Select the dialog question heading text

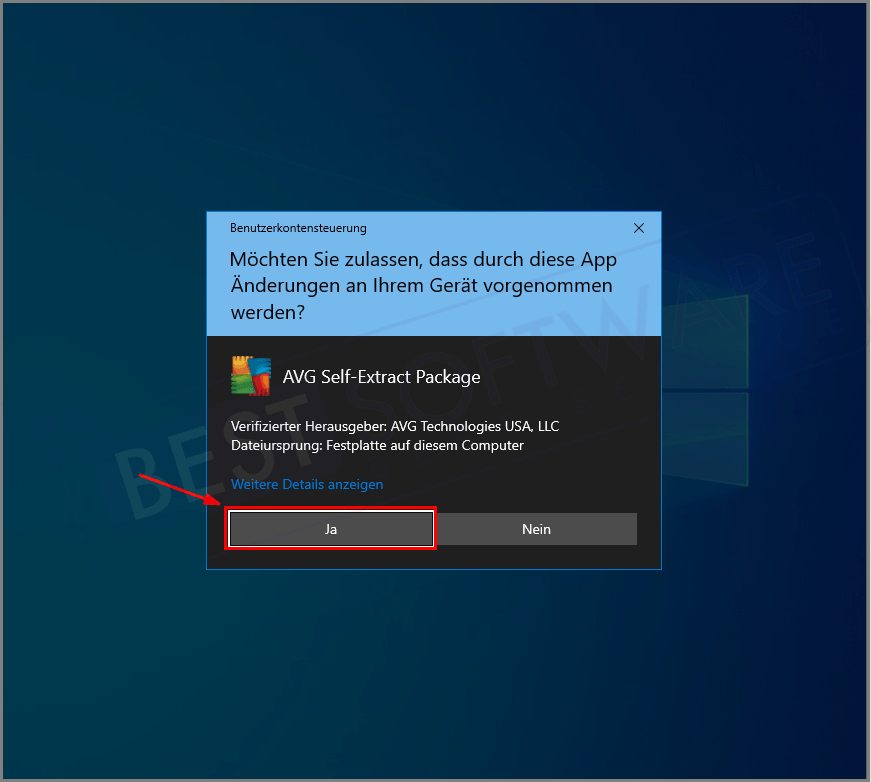(x=420, y=285)
